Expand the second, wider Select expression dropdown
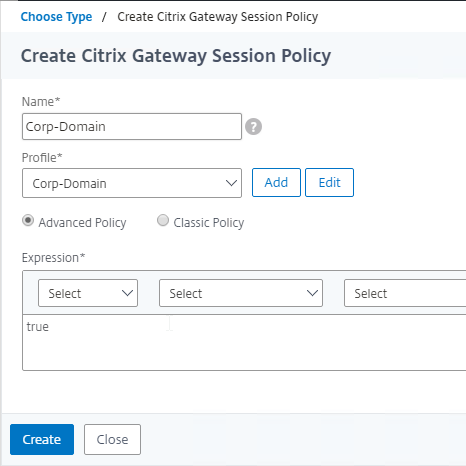466x466 pixels. (x=241, y=293)
